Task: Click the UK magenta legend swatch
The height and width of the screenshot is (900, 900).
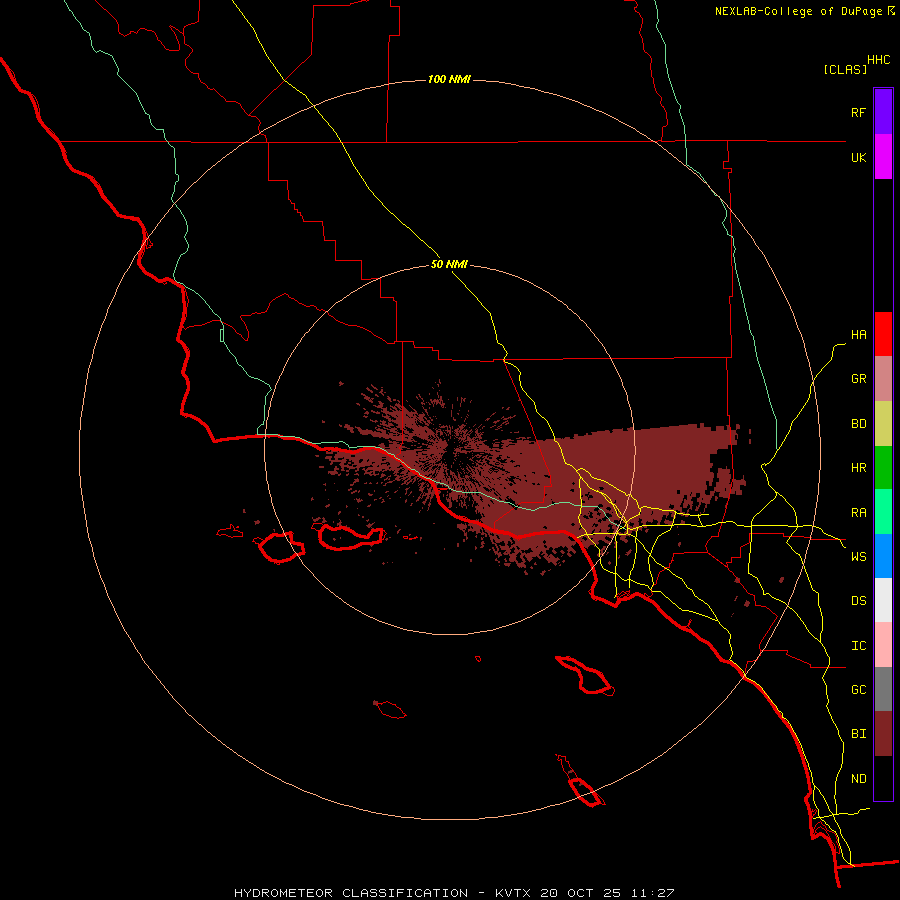Action: tap(883, 157)
